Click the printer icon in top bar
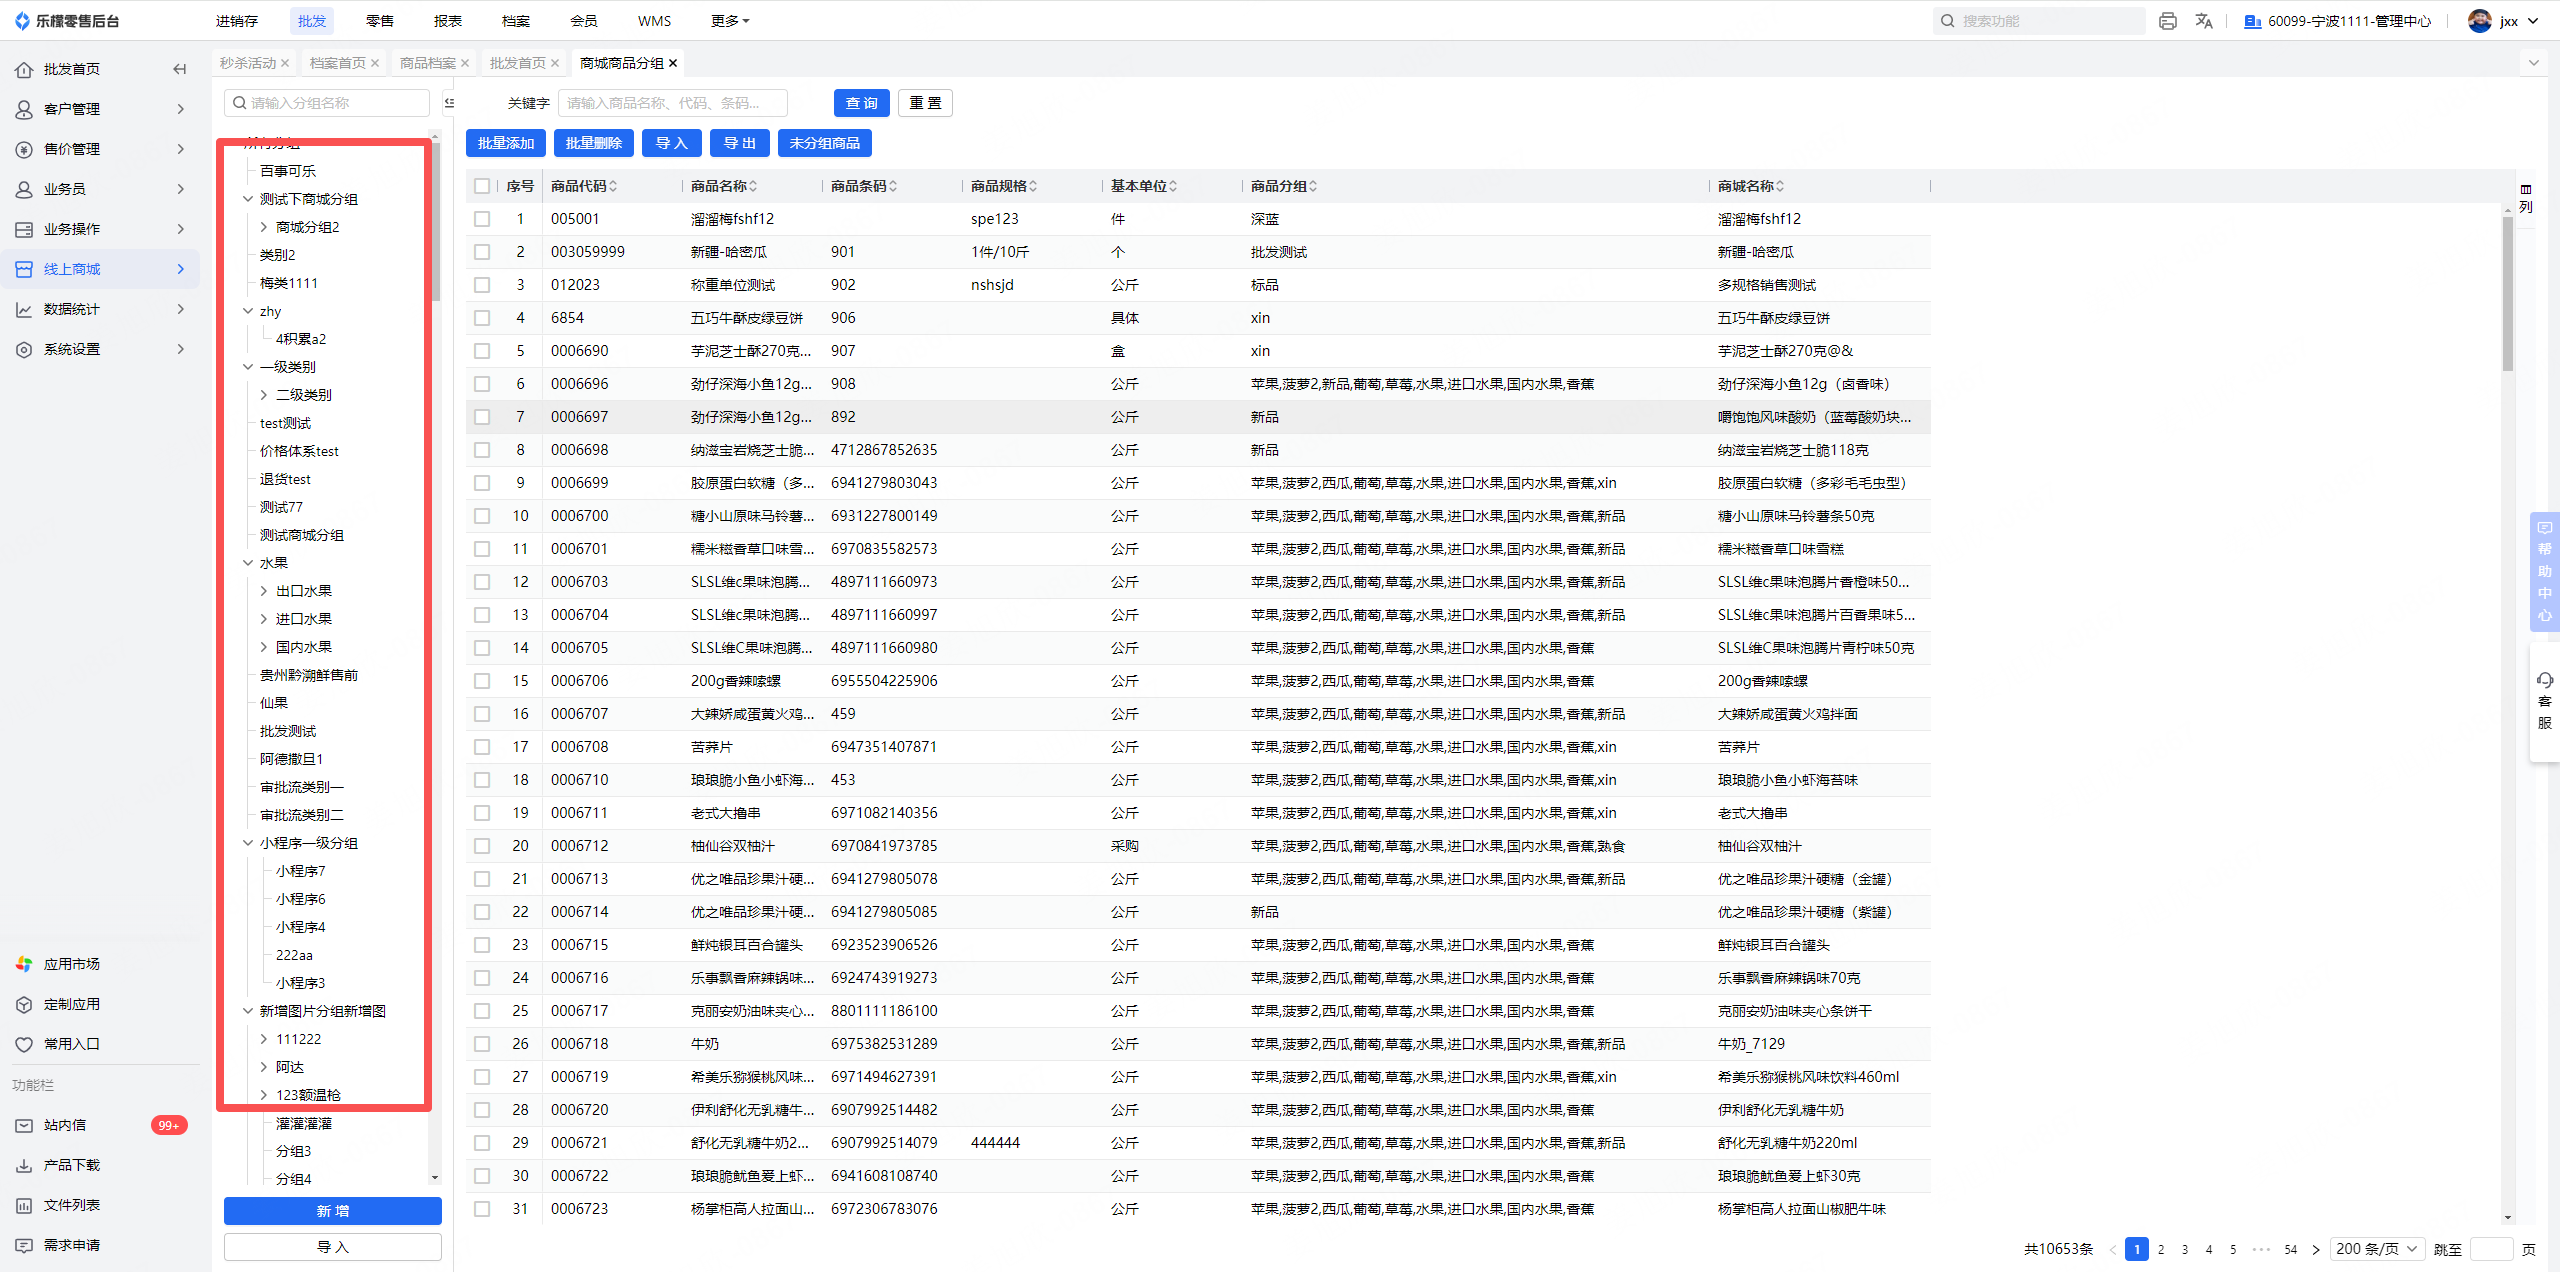Screen dimensions: 2560x1272 [x=2167, y=21]
